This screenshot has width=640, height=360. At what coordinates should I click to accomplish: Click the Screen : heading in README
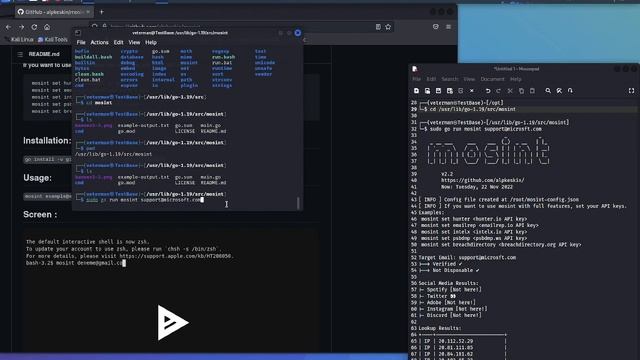pos(40,214)
